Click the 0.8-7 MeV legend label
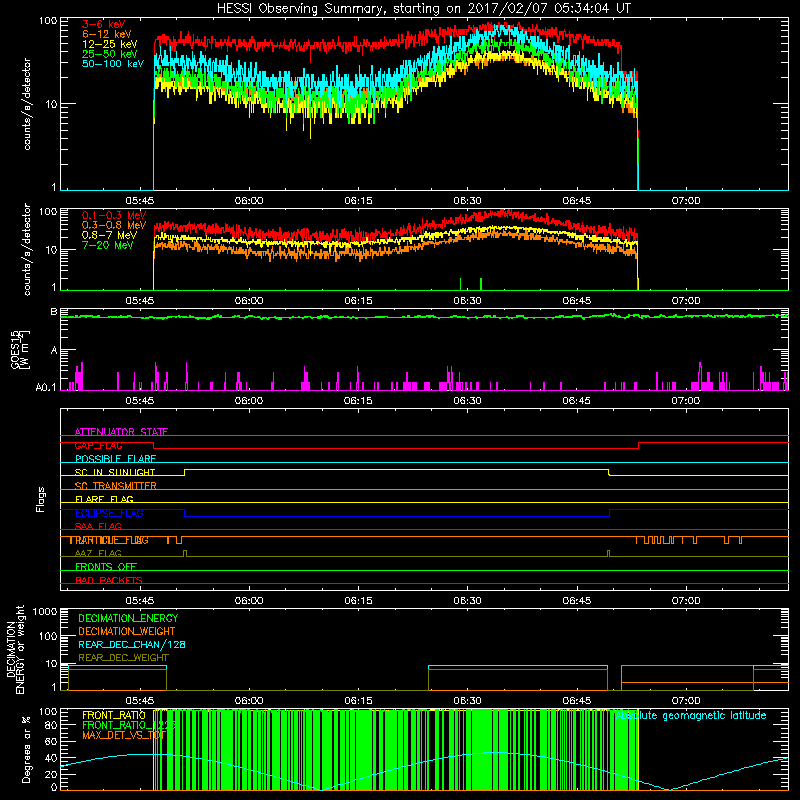This screenshot has width=800, height=800. [109, 235]
